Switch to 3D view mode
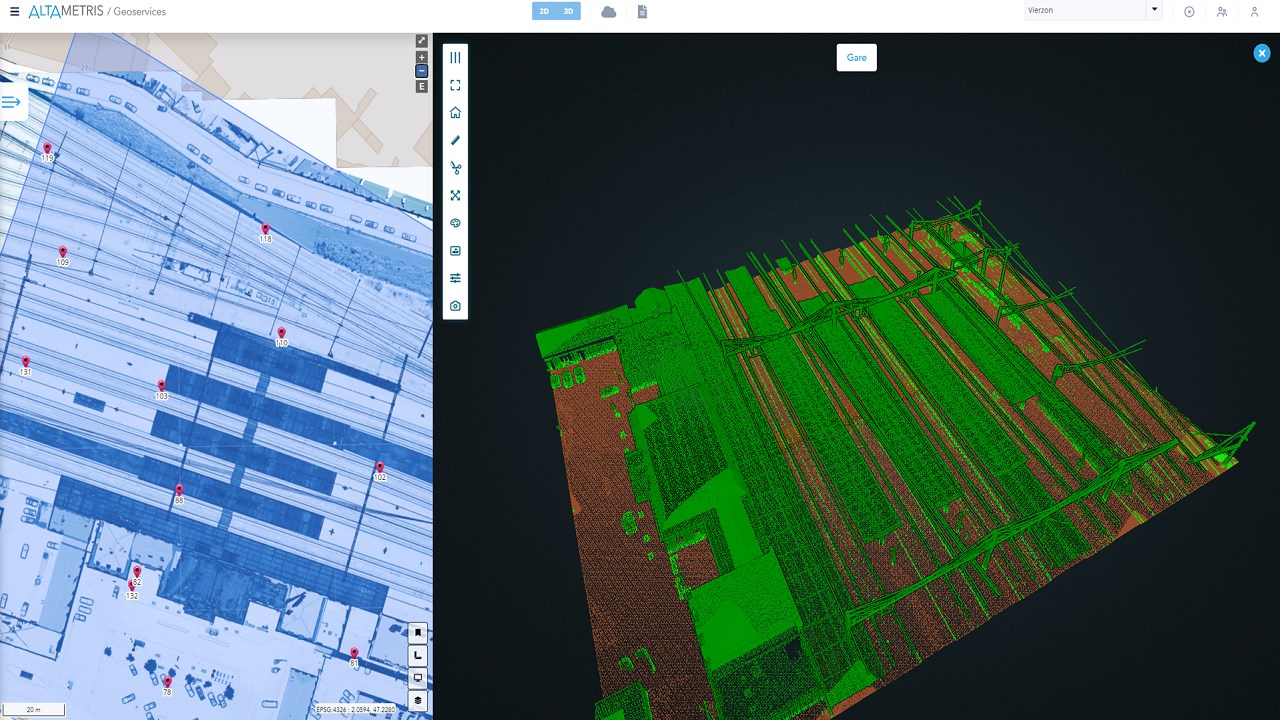 point(569,11)
